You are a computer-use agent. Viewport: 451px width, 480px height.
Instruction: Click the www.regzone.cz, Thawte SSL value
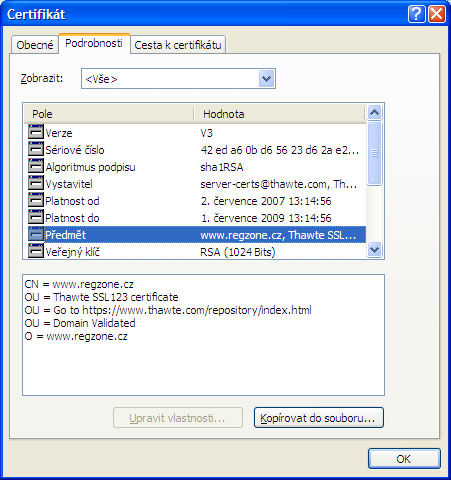pyautogui.click(x=278, y=235)
